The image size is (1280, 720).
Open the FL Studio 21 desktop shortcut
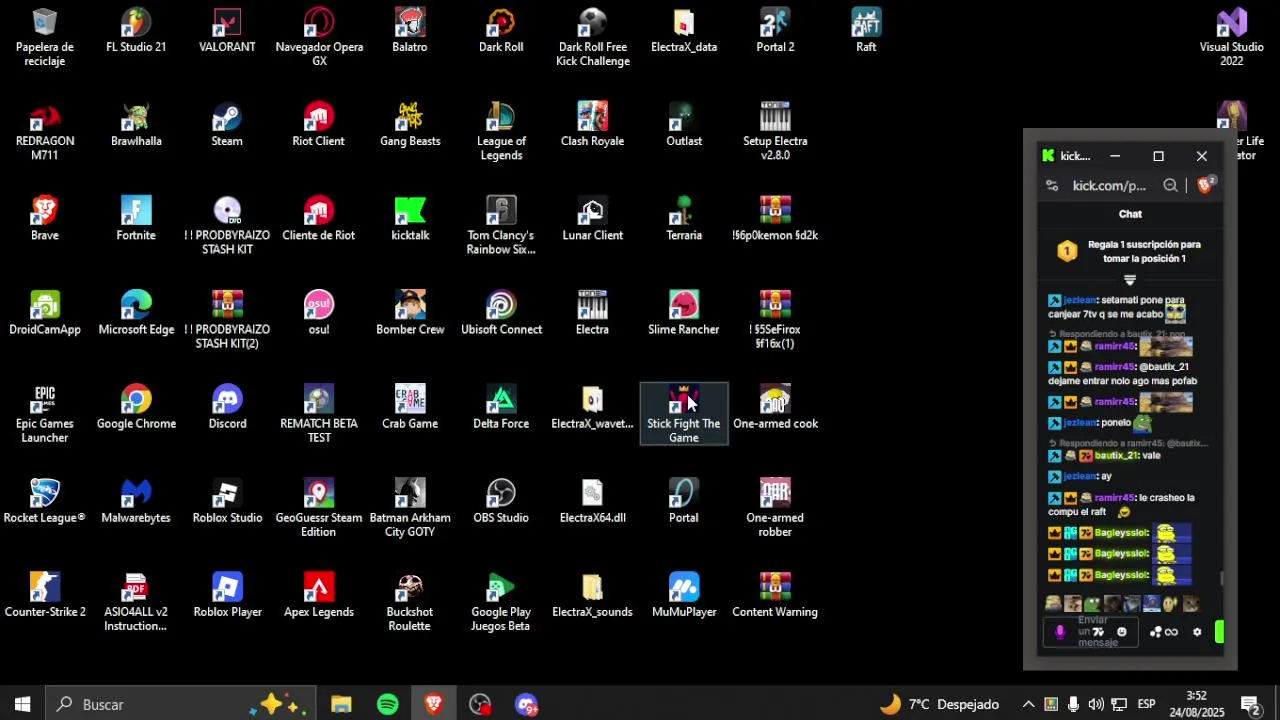click(x=136, y=31)
